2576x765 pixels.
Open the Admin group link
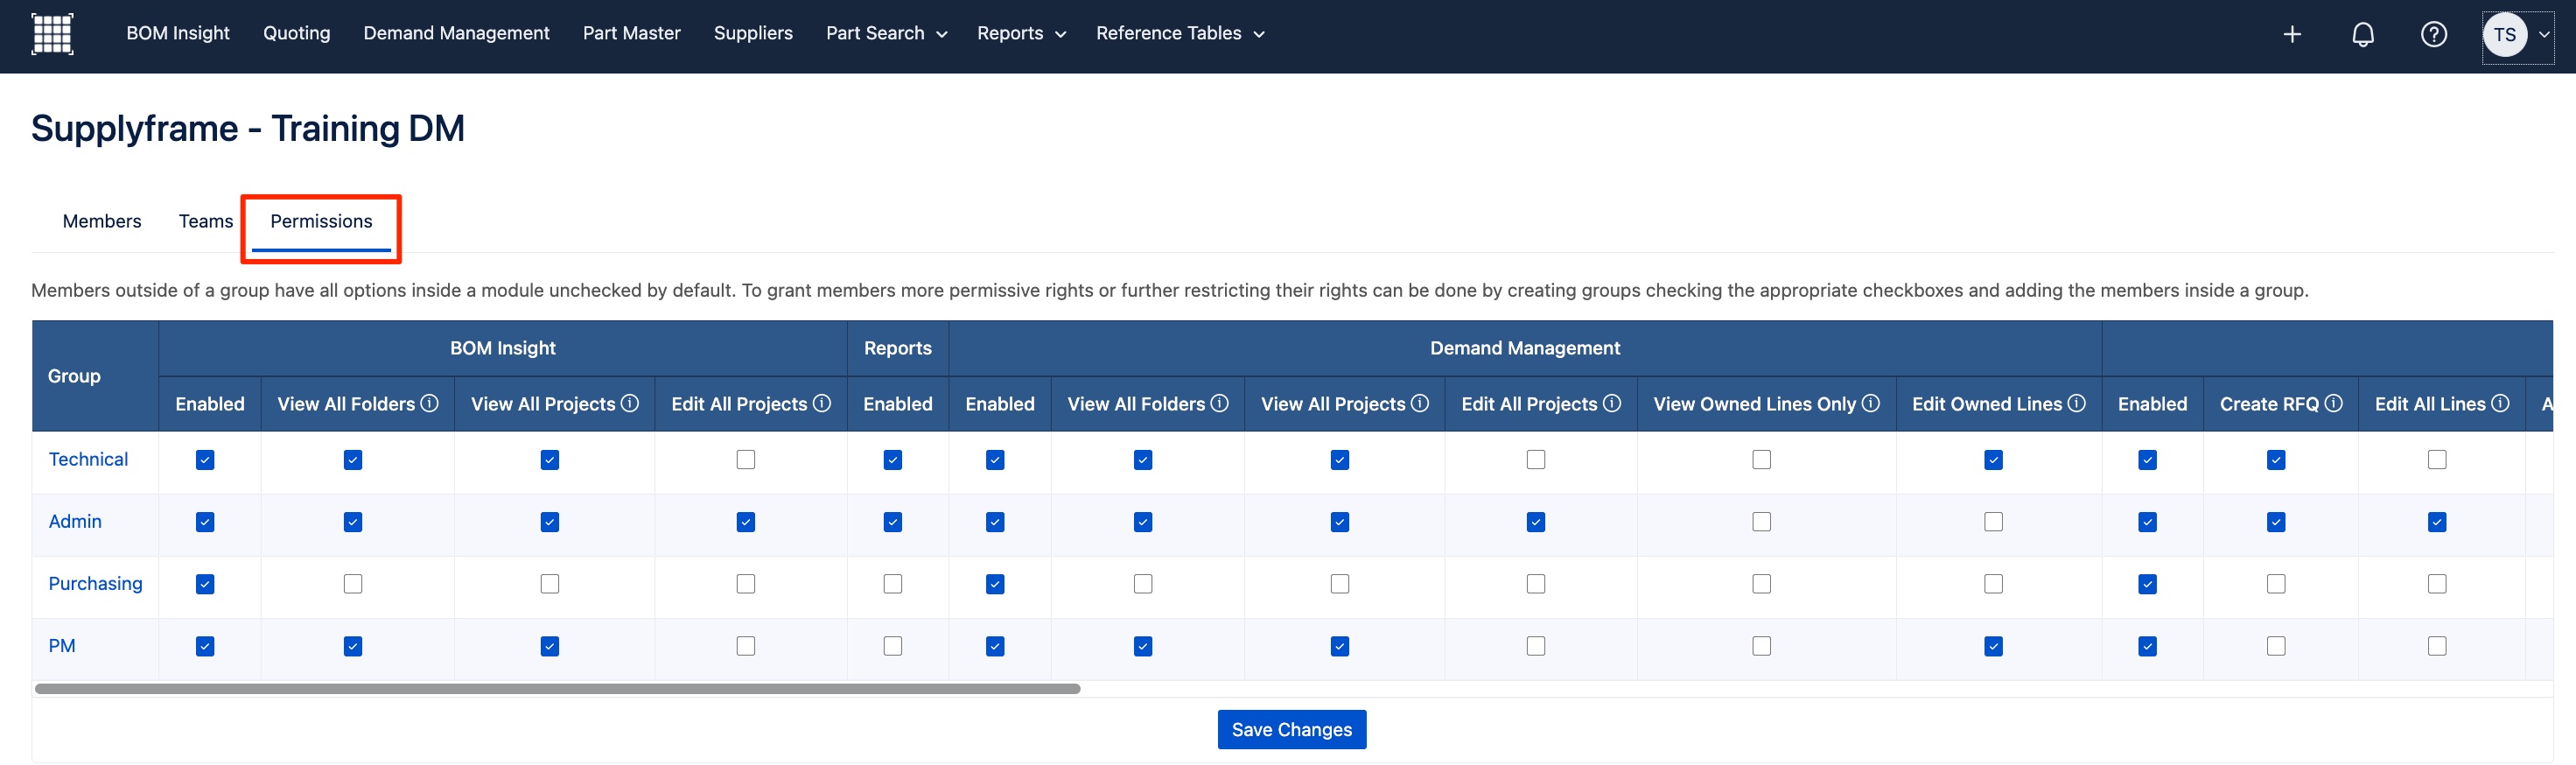(75, 521)
